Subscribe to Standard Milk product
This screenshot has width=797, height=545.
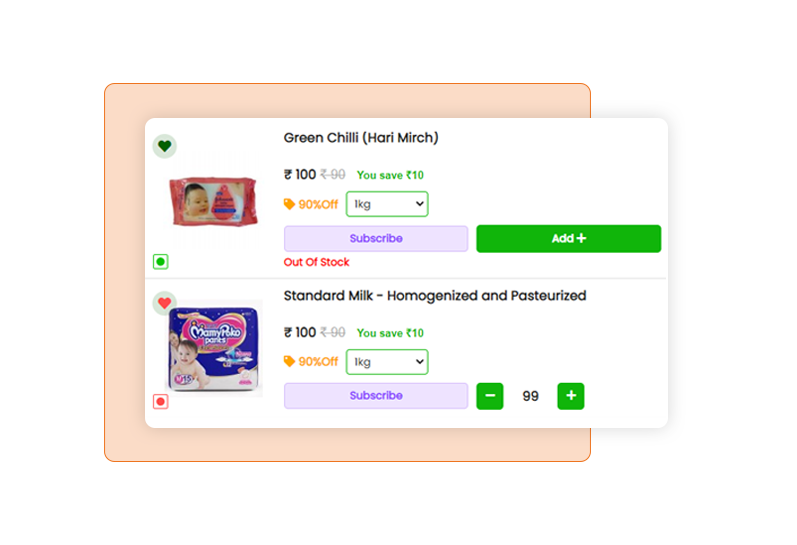click(x=376, y=396)
